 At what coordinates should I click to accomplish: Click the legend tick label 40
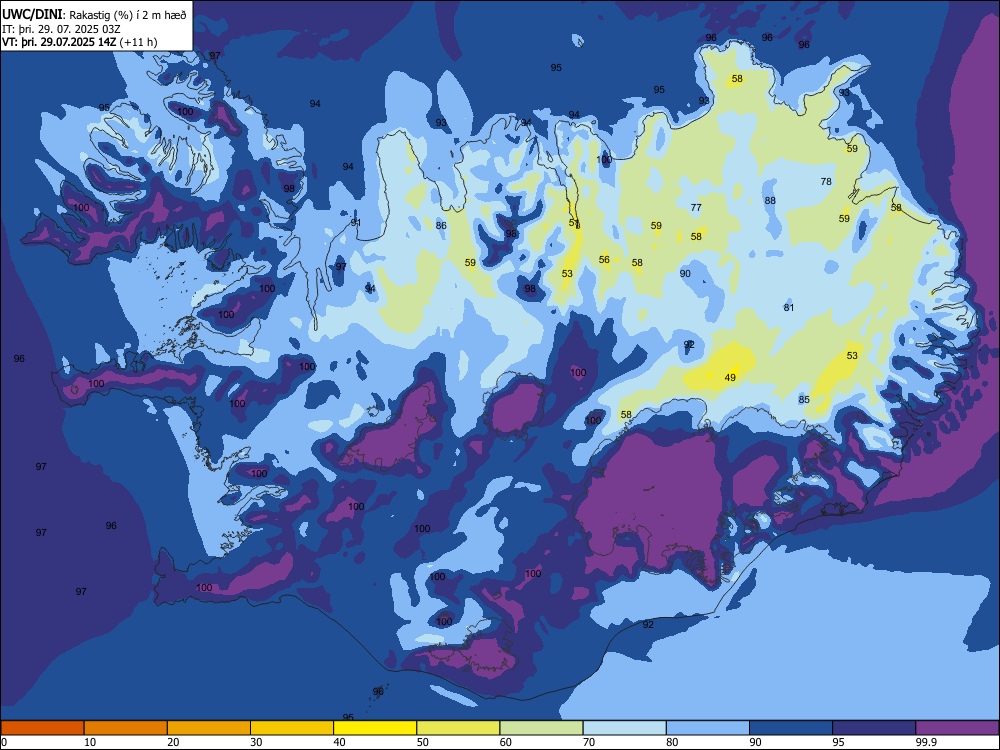tap(340, 742)
